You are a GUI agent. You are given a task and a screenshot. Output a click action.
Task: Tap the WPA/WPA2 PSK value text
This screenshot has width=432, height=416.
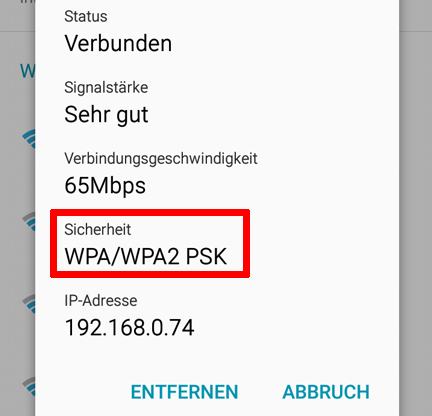146,256
